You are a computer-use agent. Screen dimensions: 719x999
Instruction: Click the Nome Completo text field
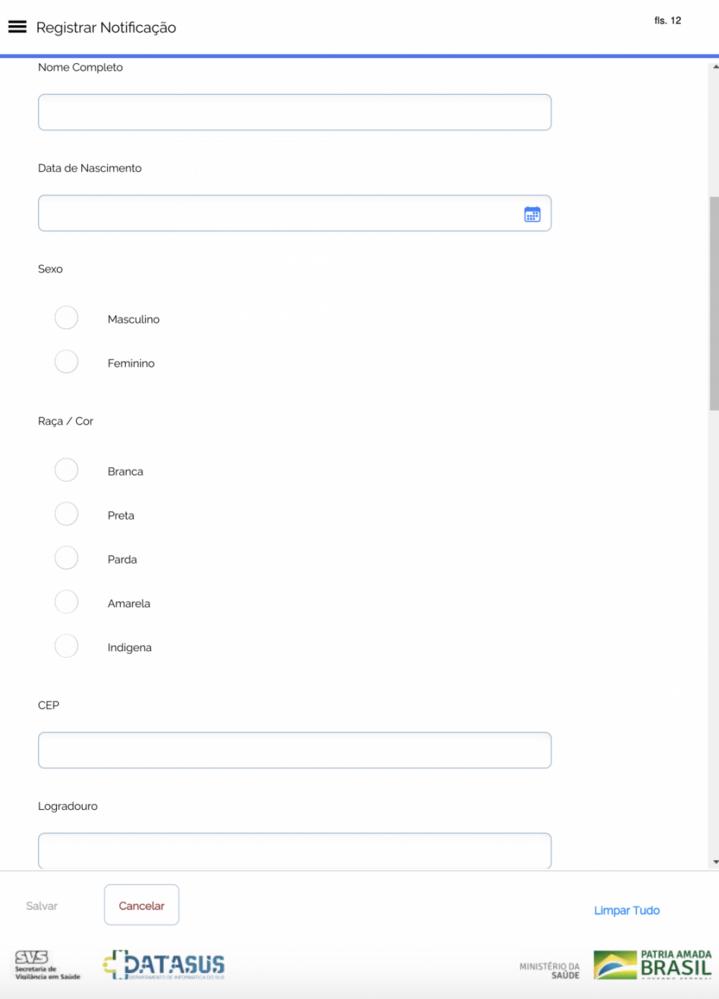tap(294, 113)
